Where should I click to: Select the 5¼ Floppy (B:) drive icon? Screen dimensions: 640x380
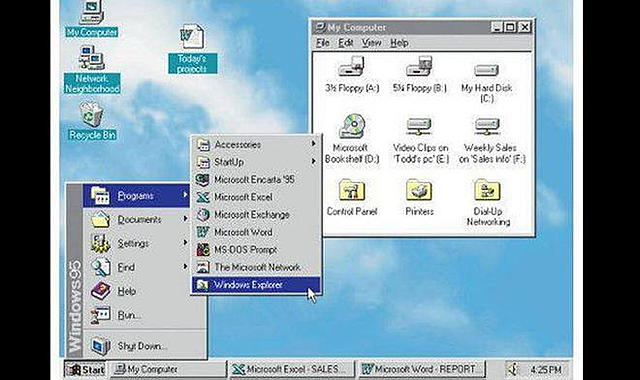(419, 67)
